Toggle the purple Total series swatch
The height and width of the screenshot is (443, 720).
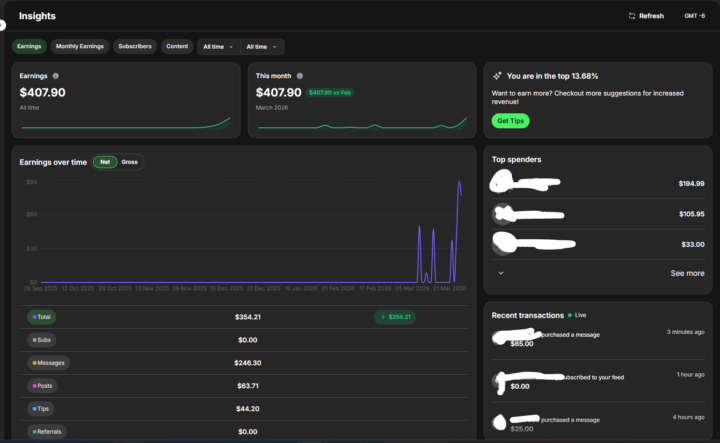pos(34,317)
